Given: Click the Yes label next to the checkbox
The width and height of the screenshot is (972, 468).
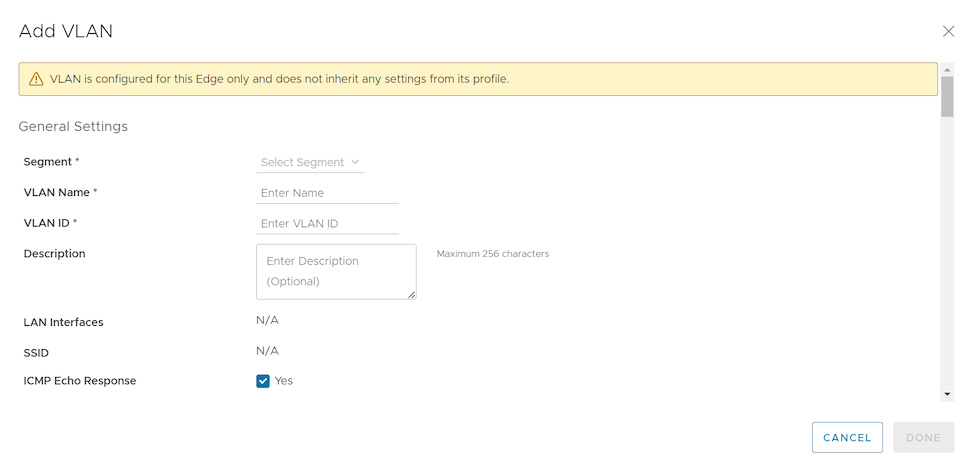Looking at the screenshot, I should pos(284,381).
